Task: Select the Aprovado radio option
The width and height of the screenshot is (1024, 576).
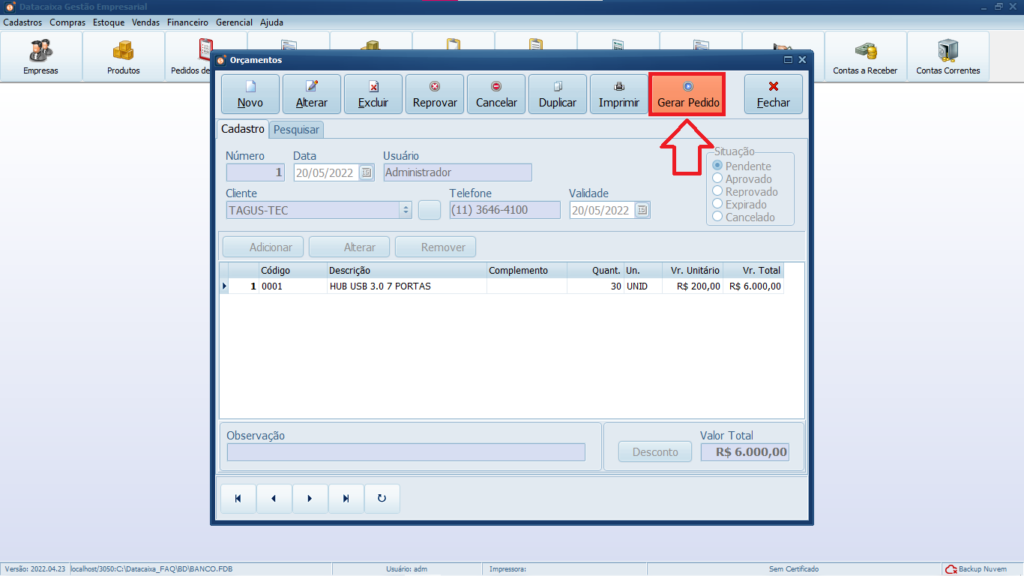Action: click(717, 179)
